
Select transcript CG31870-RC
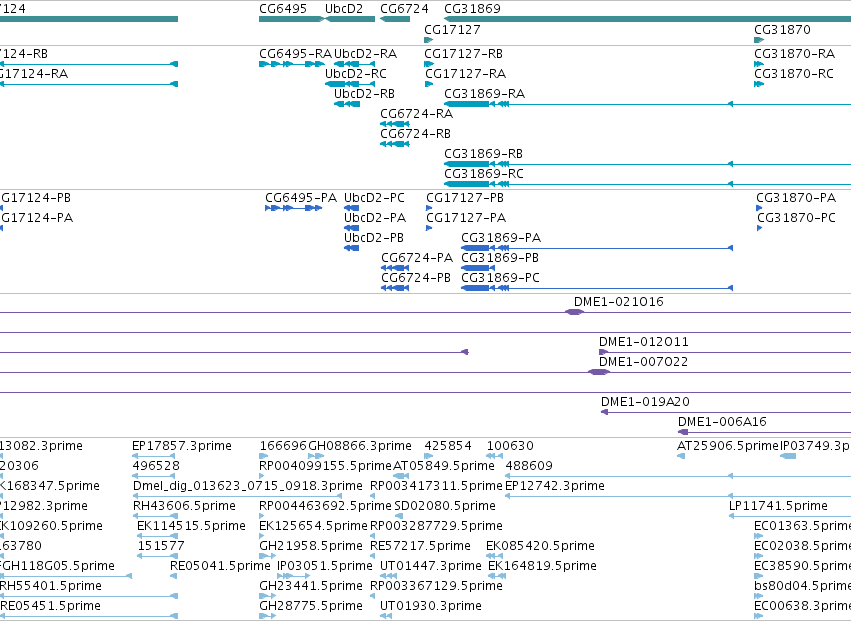coord(794,74)
